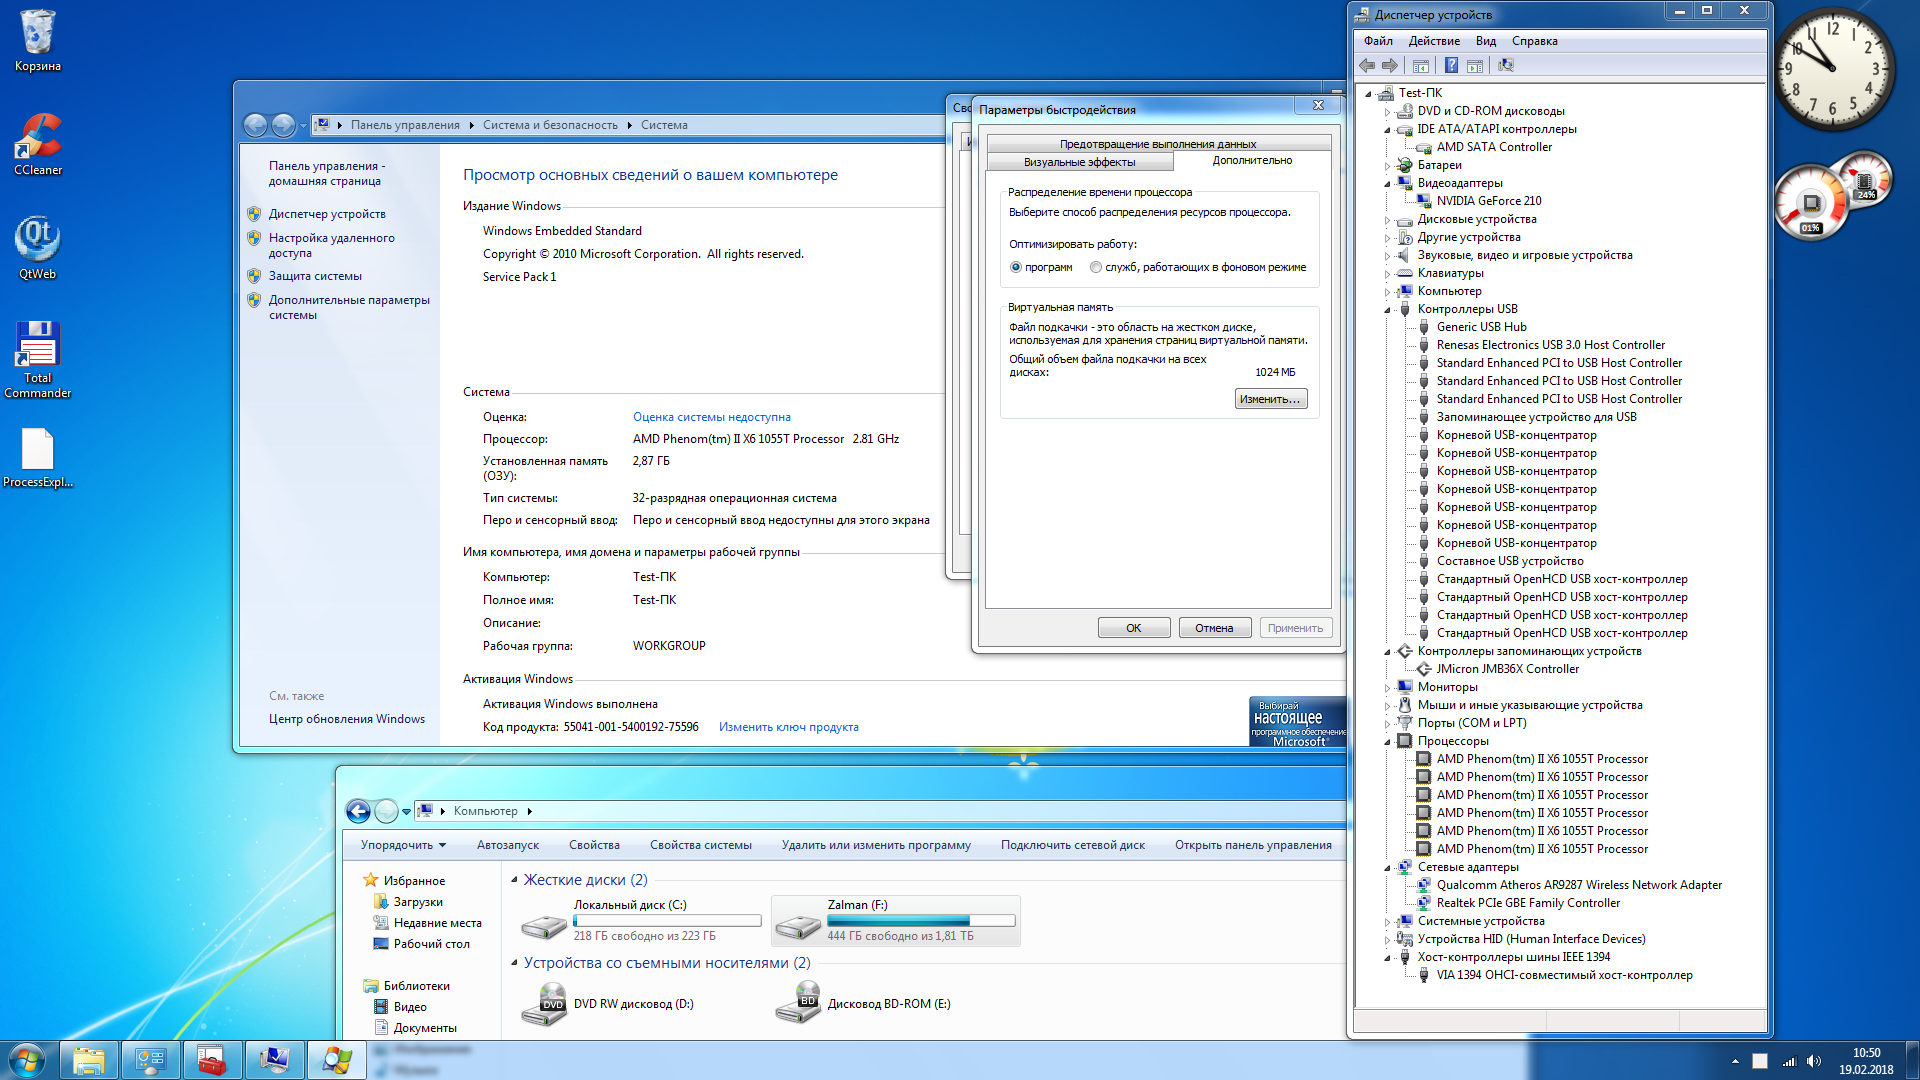
Task: Collapse the Processors tree node
Action: (1388, 742)
